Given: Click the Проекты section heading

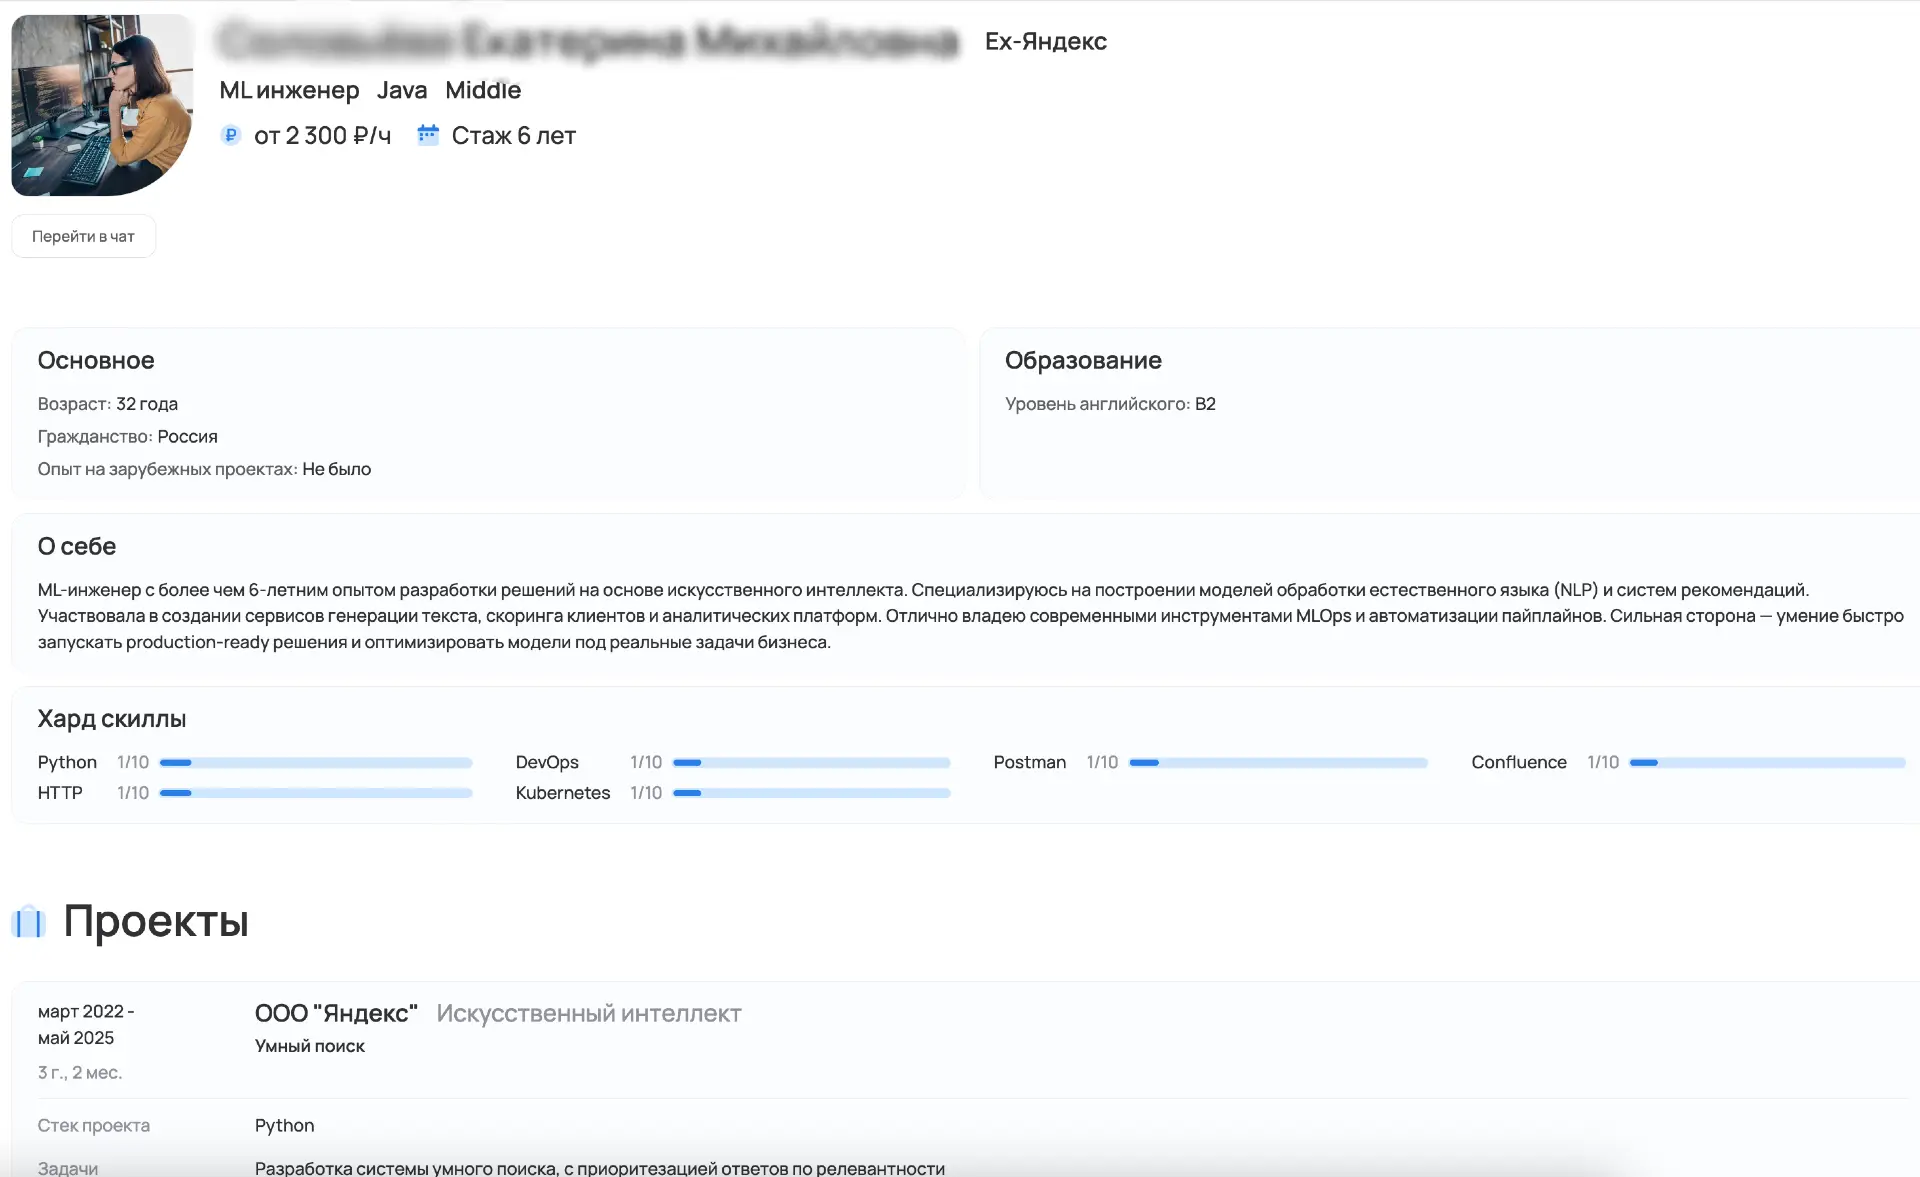Looking at the screenshot, I should pos(156,921).
